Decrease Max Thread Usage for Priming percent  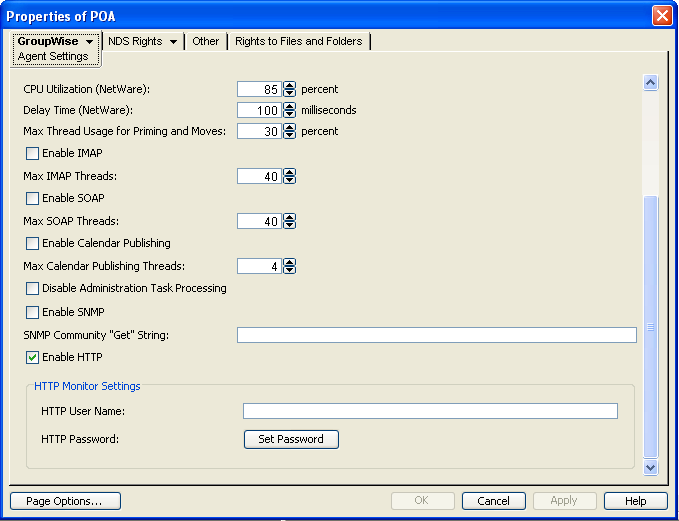click(x=289, y=135)
